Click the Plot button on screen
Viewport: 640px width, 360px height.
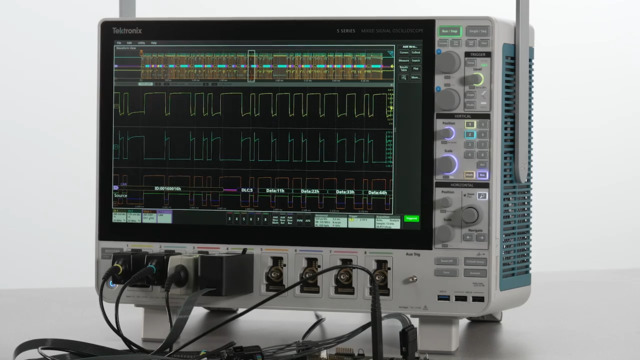click(416, 69)
